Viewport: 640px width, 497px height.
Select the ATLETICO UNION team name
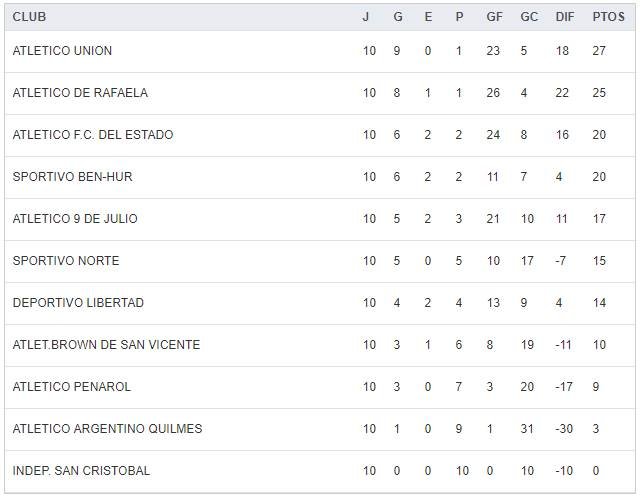tap(62, 51)
